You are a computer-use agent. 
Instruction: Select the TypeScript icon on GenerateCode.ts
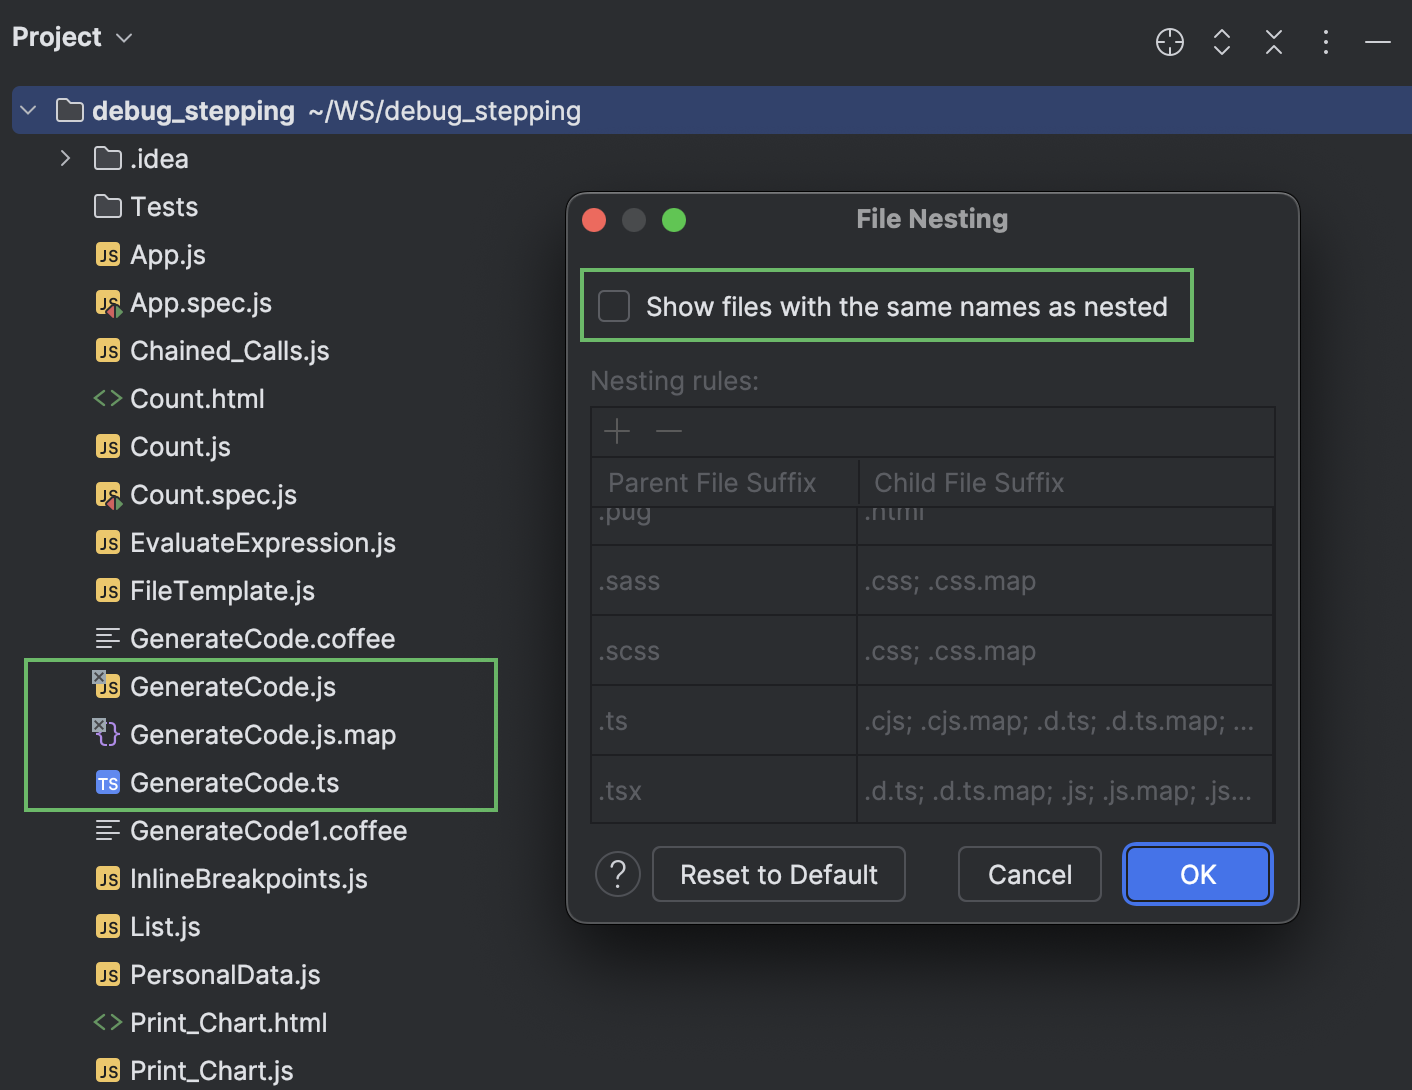[x=108, y=782]
